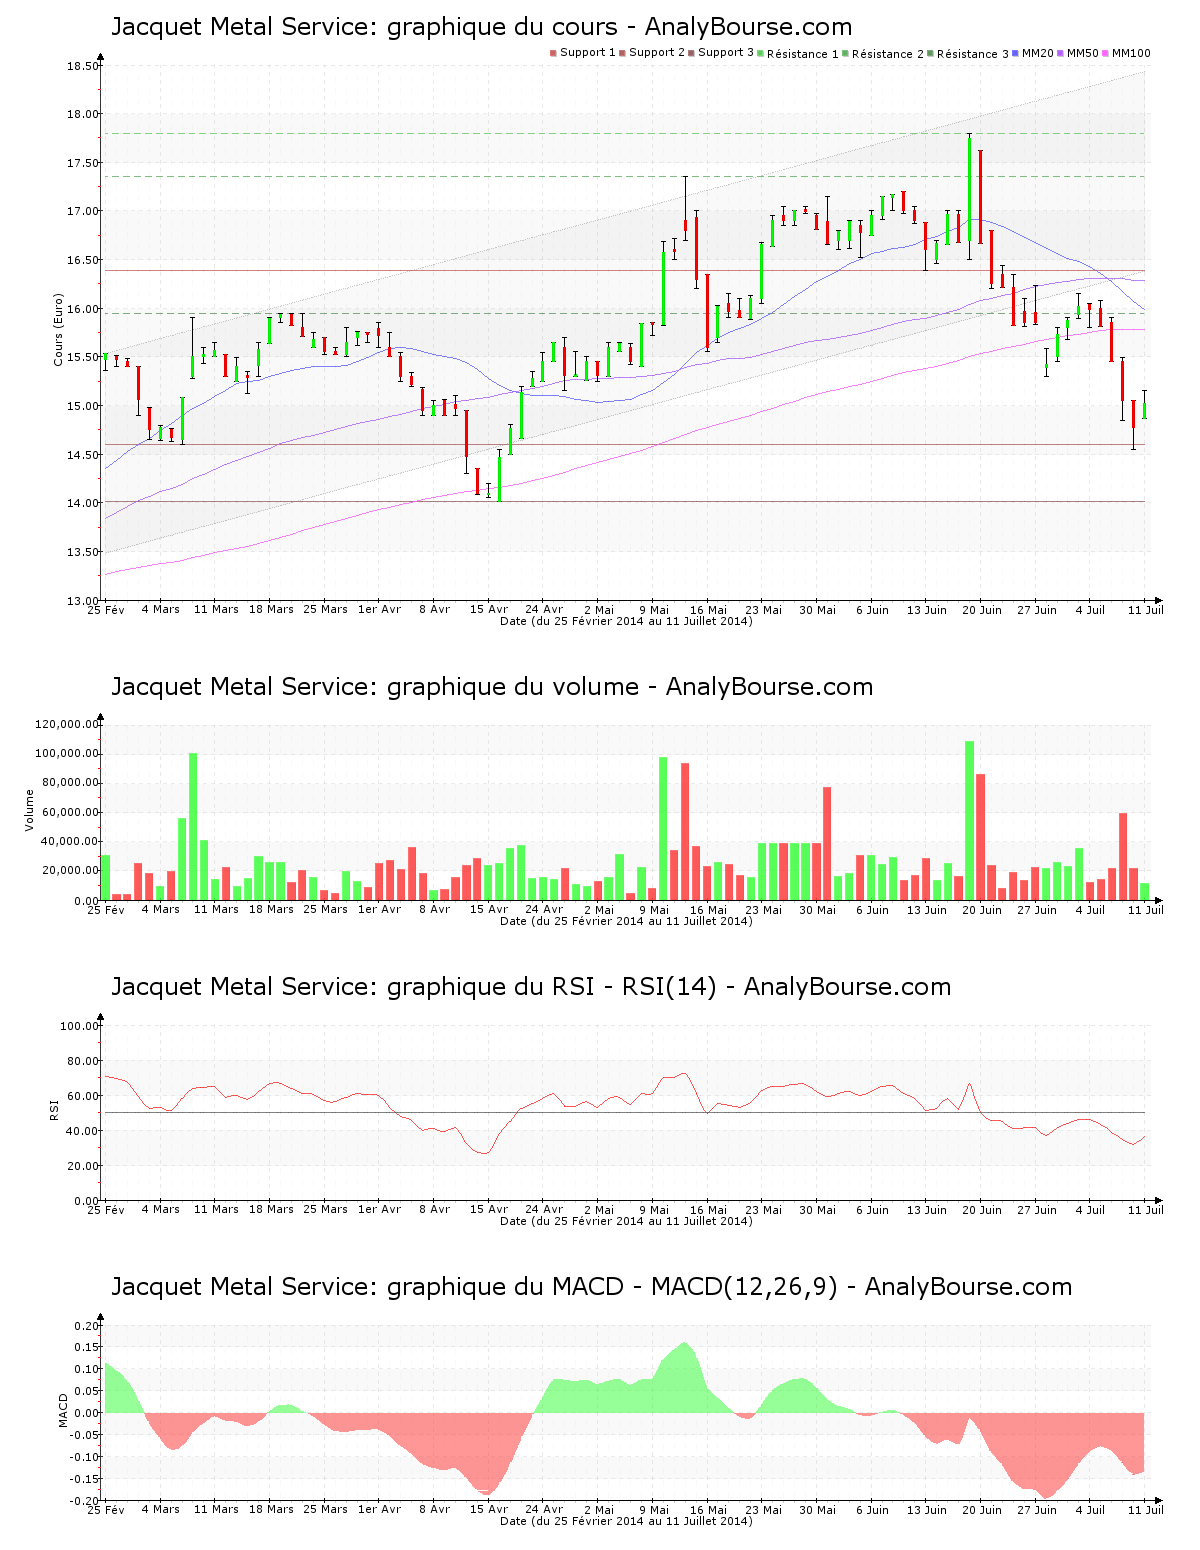This screenshot has height=1550, width=1200.
Task: Select the 'Résistance 1' legend label
Action: 803,54
